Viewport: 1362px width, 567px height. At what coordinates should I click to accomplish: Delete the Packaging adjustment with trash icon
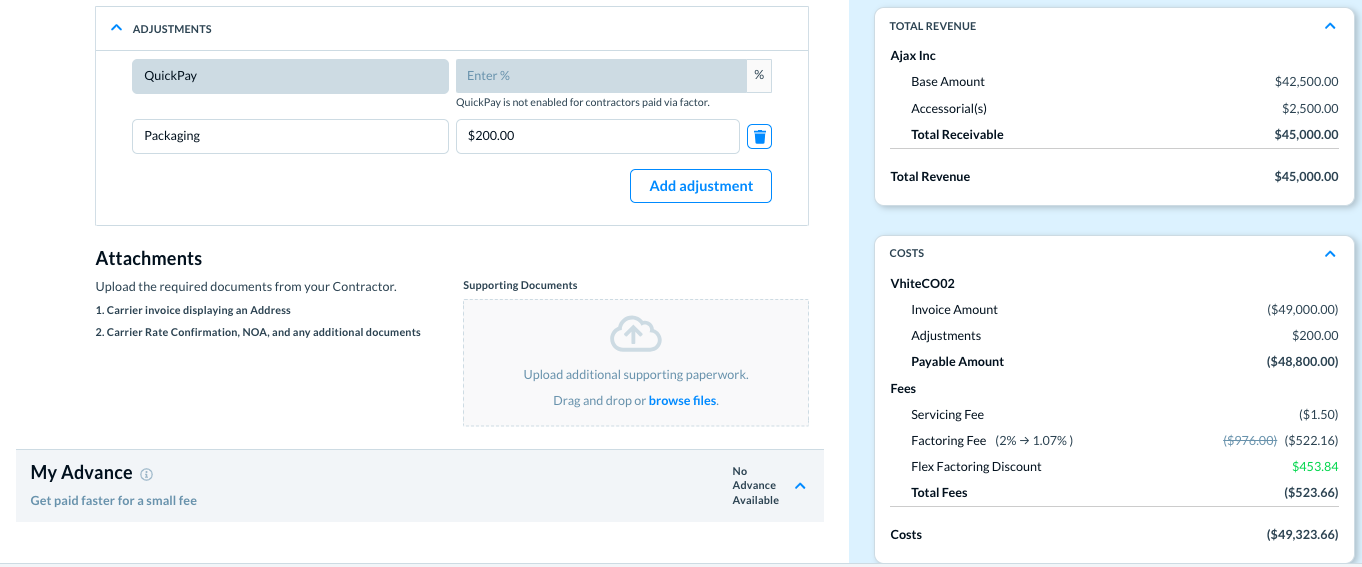[x=759, y=137]
